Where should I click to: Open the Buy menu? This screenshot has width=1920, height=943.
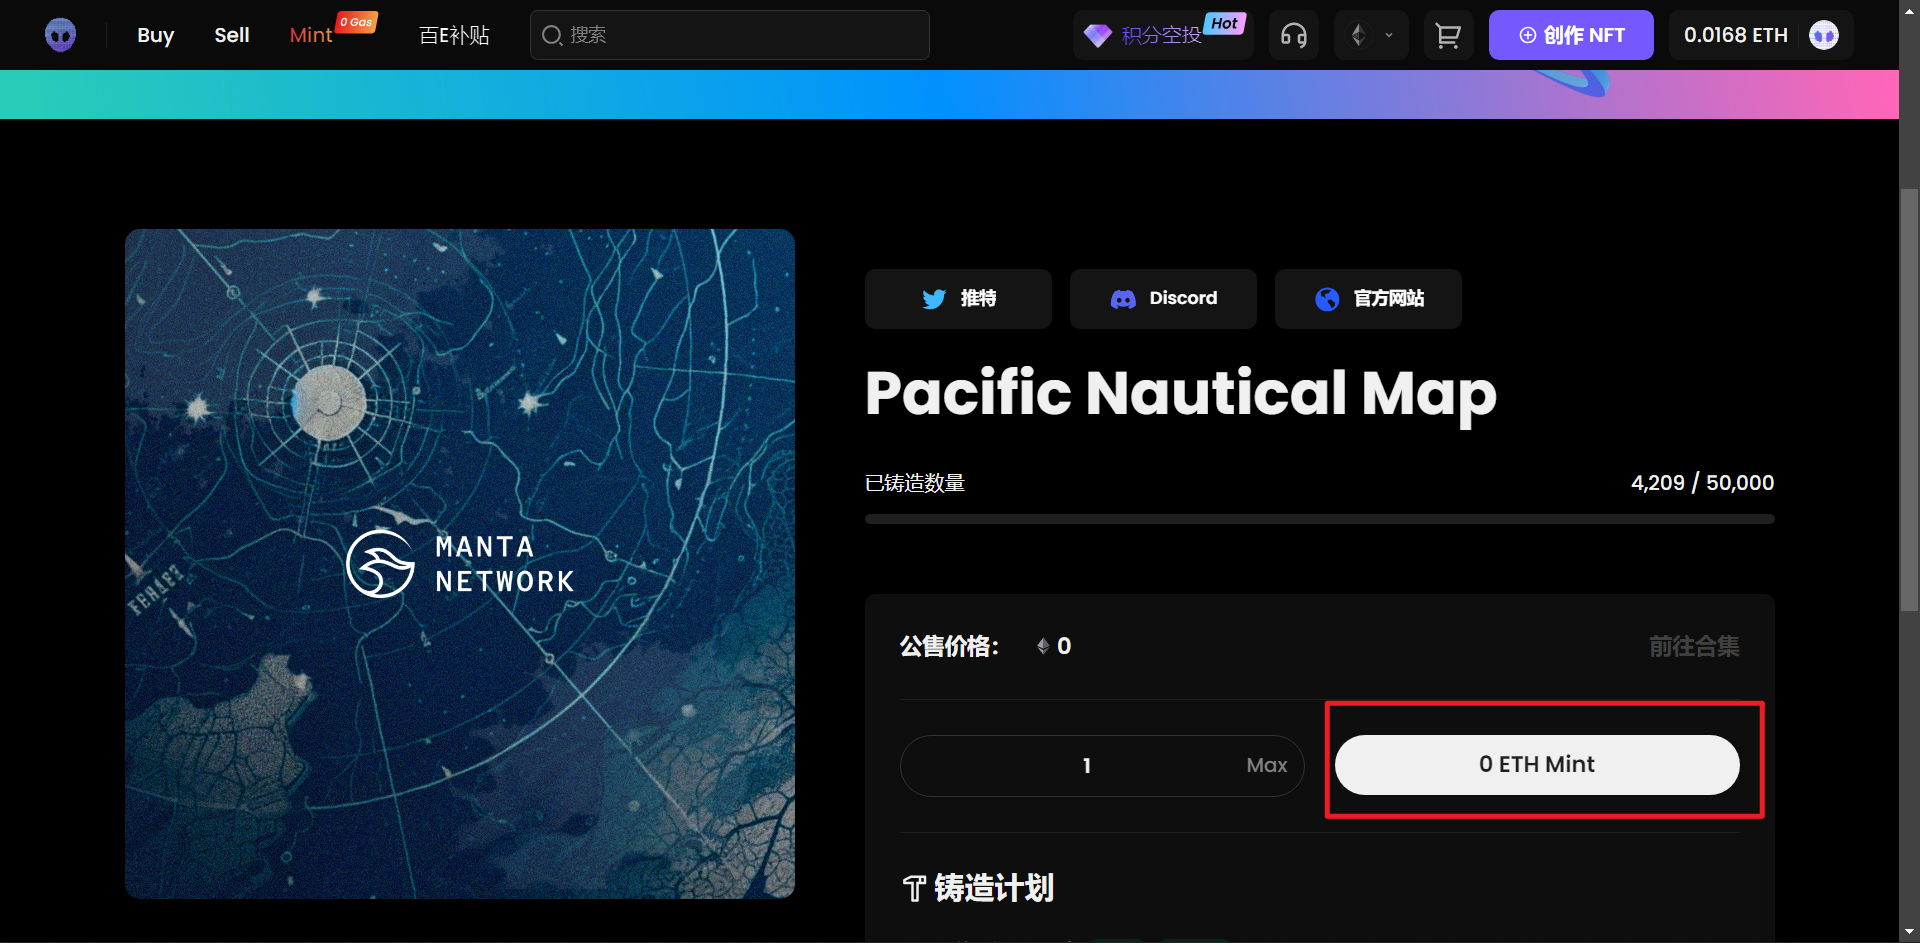point(155,35)
